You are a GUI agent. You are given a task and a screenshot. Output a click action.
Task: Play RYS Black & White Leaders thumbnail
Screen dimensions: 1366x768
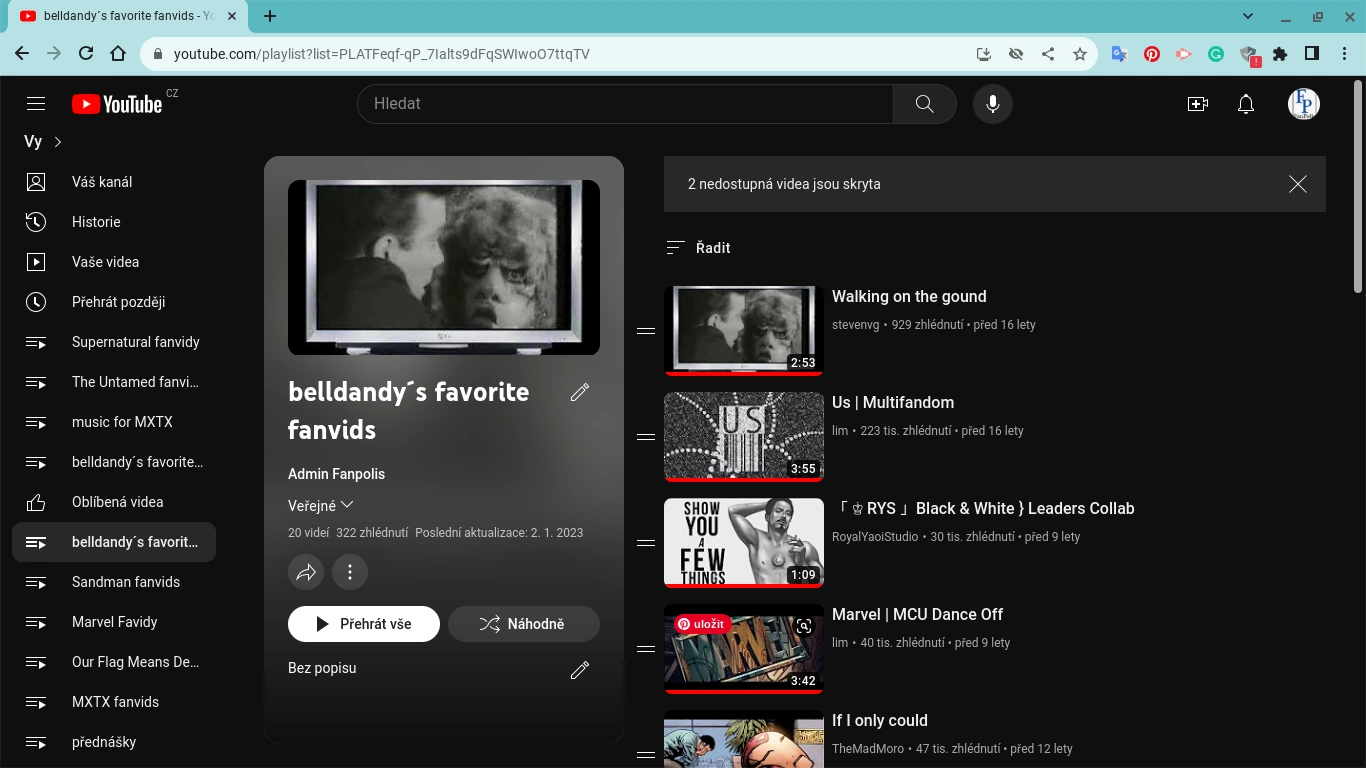[x=744, y=543]
